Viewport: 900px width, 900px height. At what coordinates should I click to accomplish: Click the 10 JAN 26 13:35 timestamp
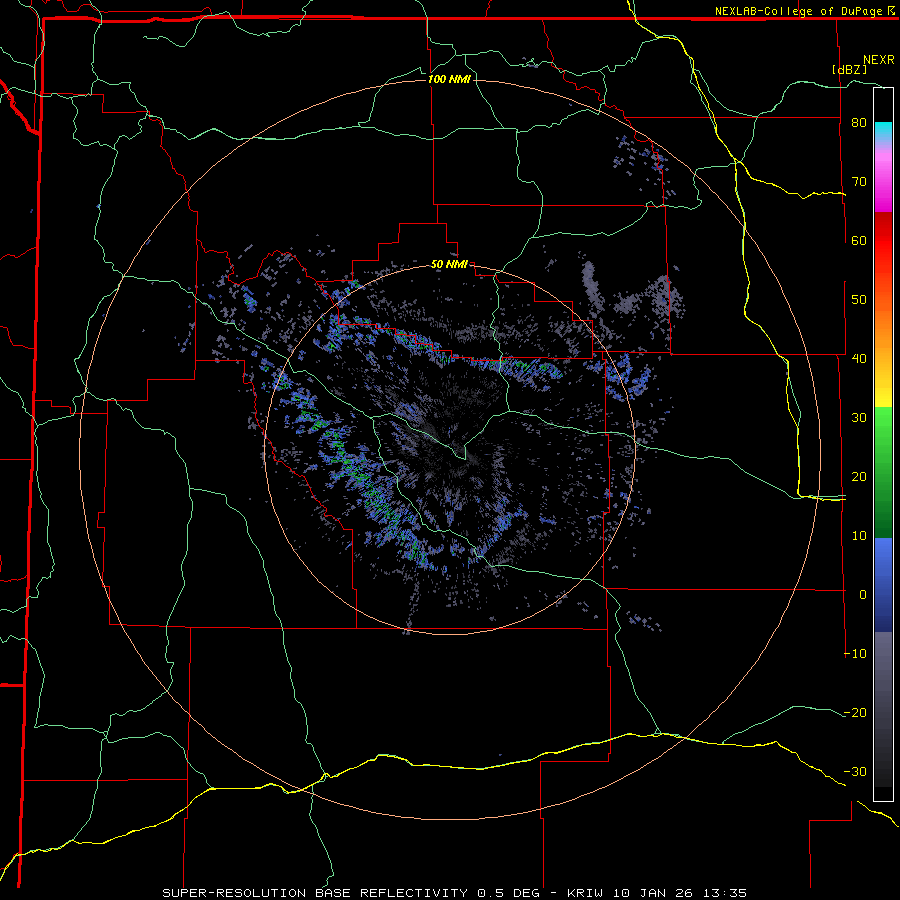681,893
